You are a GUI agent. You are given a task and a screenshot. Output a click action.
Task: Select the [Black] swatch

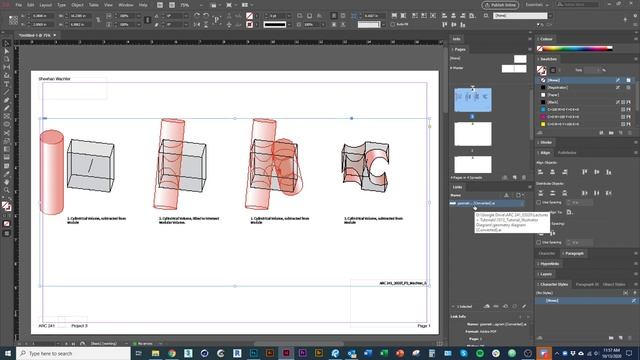click(586, 102)
